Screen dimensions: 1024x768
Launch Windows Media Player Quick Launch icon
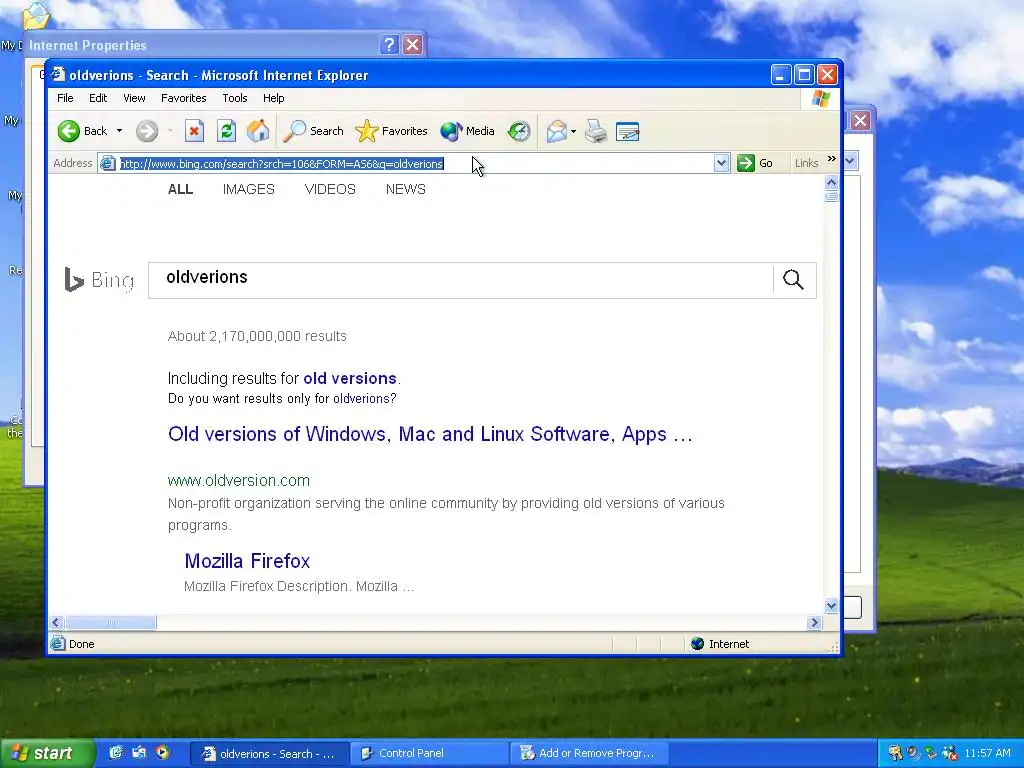(x=163, y=753)
